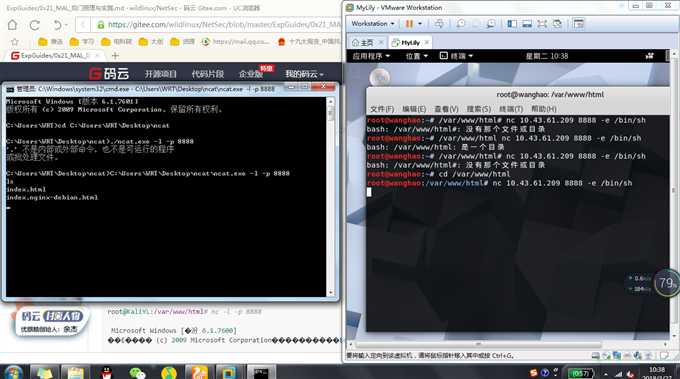Open the Windows Start button

13,372
